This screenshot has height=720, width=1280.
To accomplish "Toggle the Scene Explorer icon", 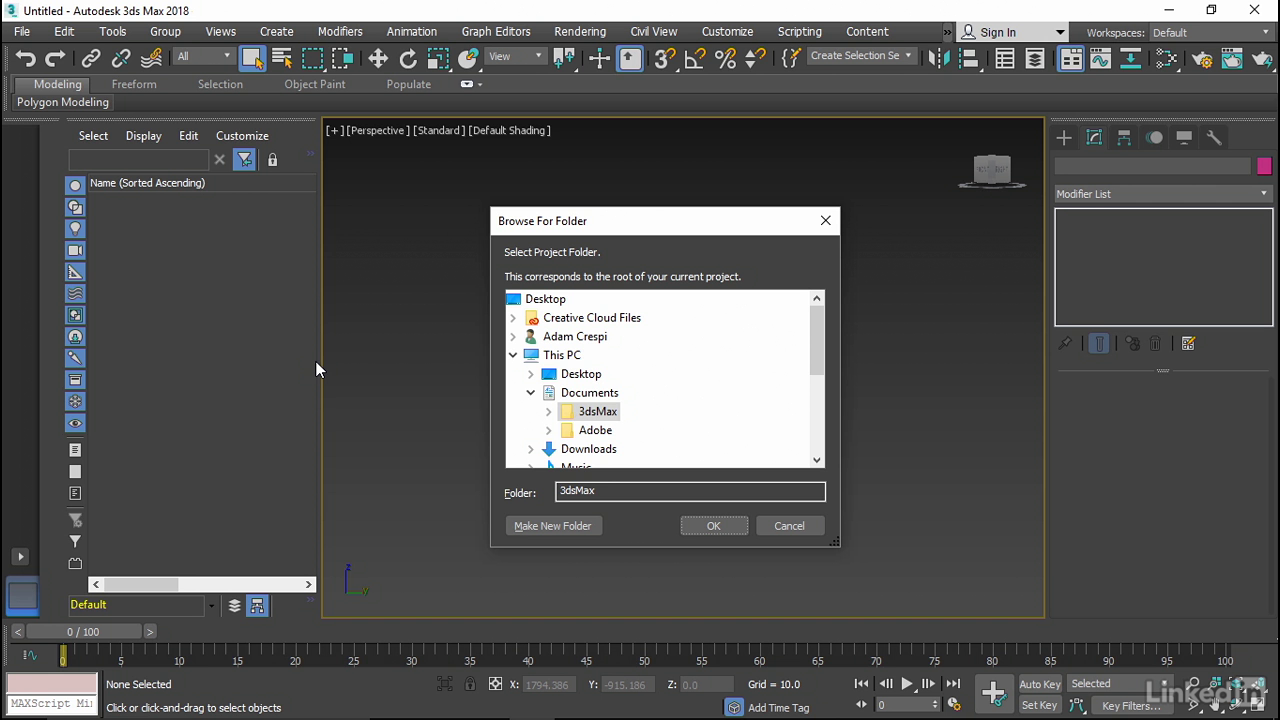I will (1005, 59).
